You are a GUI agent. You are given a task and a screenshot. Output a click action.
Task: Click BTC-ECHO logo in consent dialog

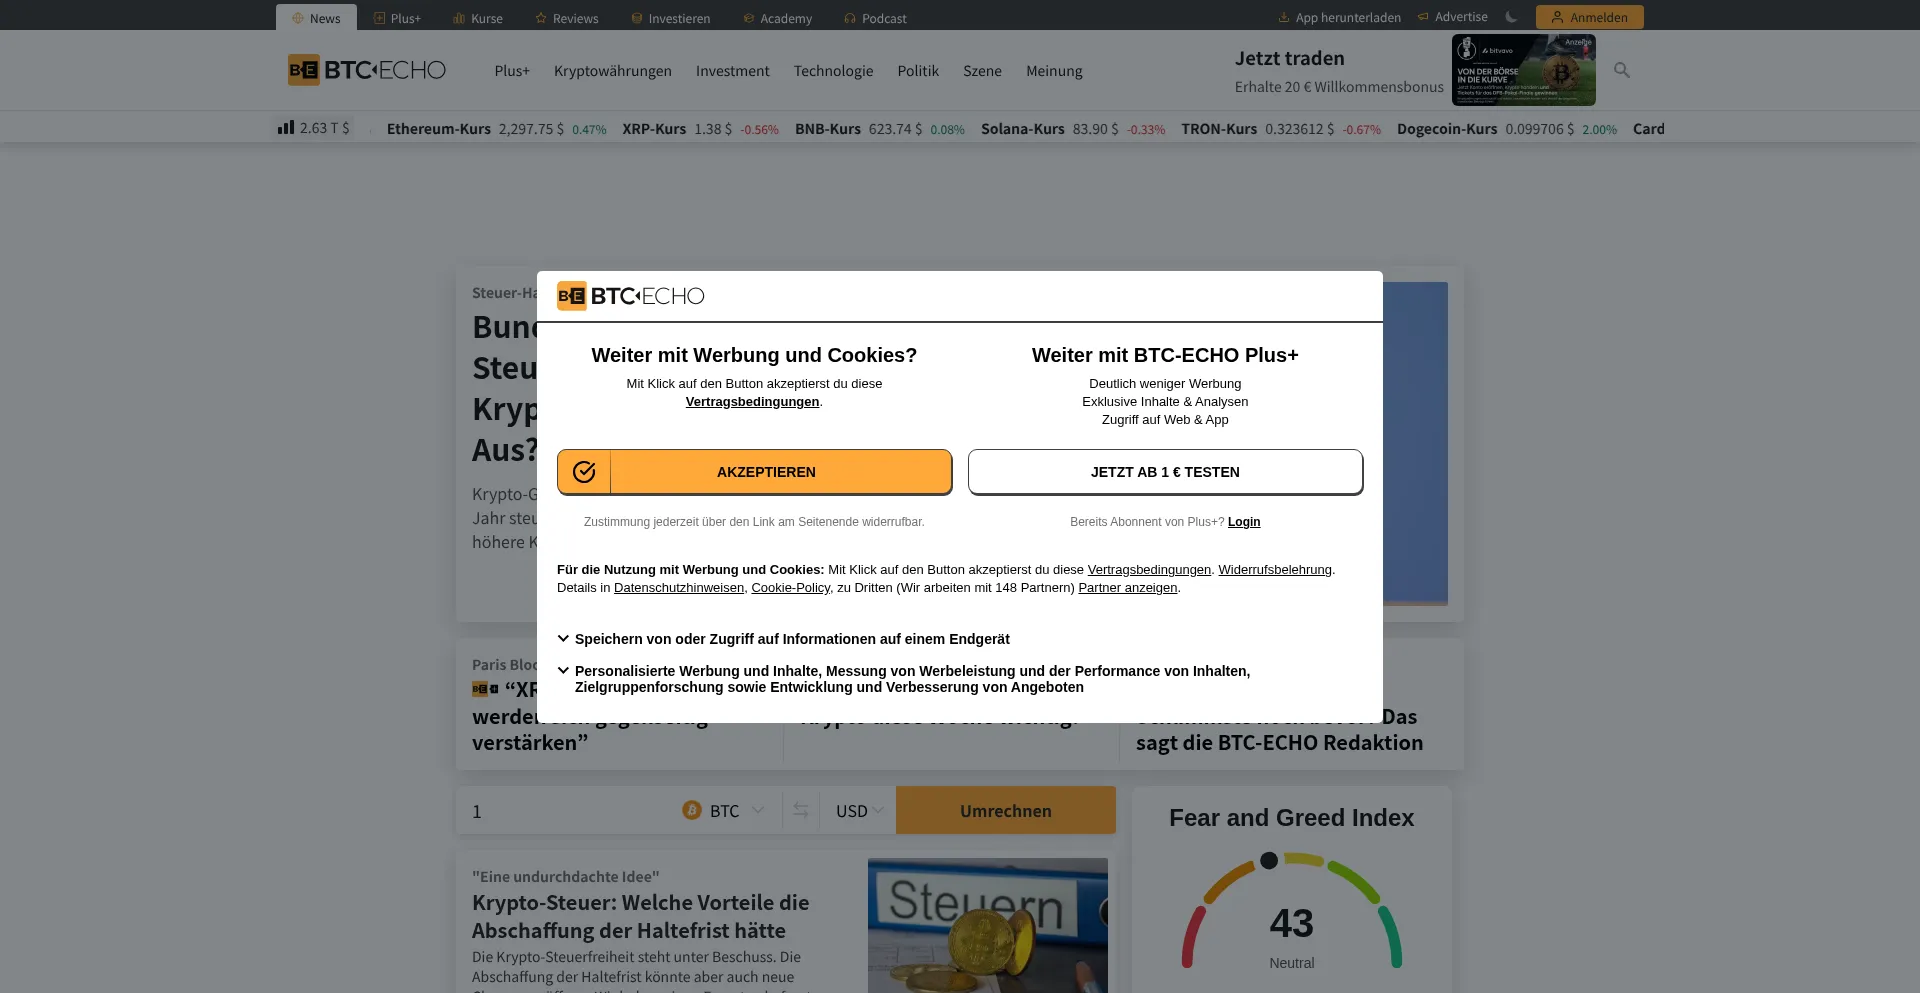coord(631,296)
